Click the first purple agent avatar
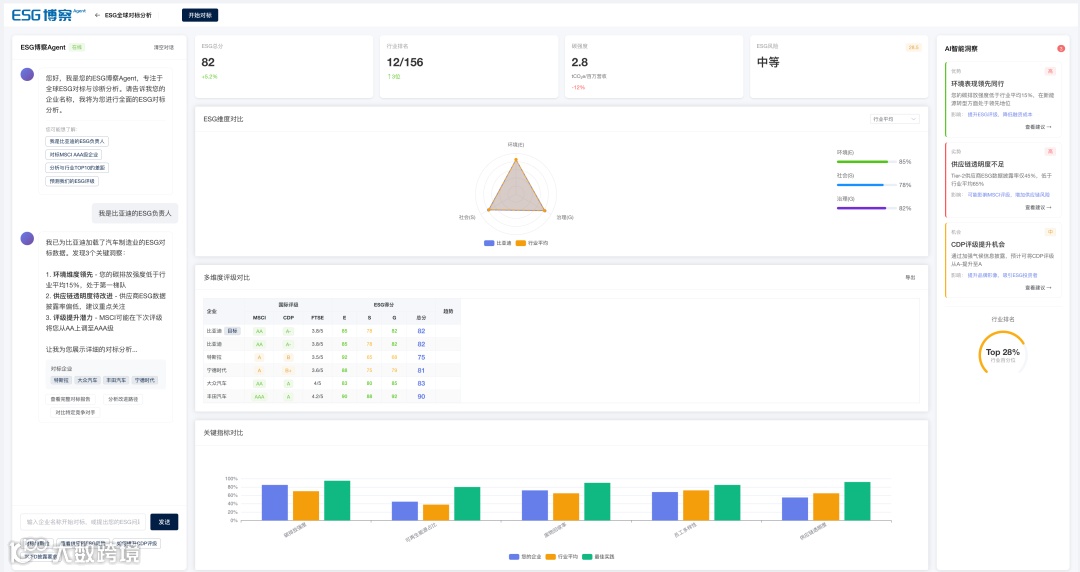 tap(28, 74)
